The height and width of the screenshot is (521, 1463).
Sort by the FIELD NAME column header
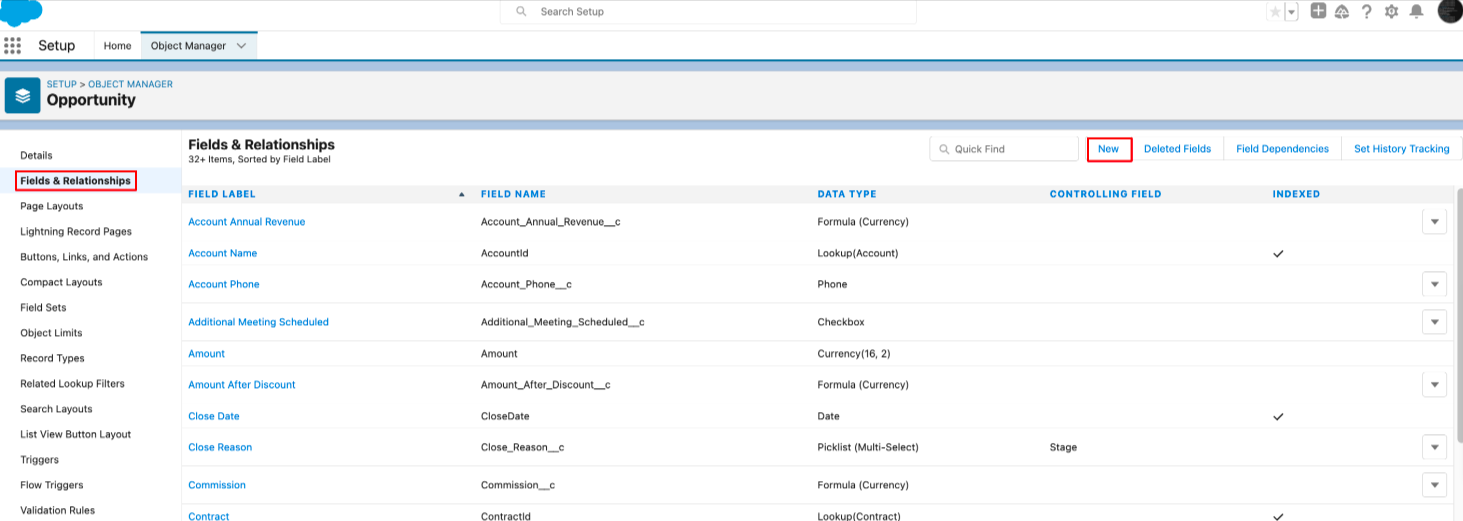513,194
